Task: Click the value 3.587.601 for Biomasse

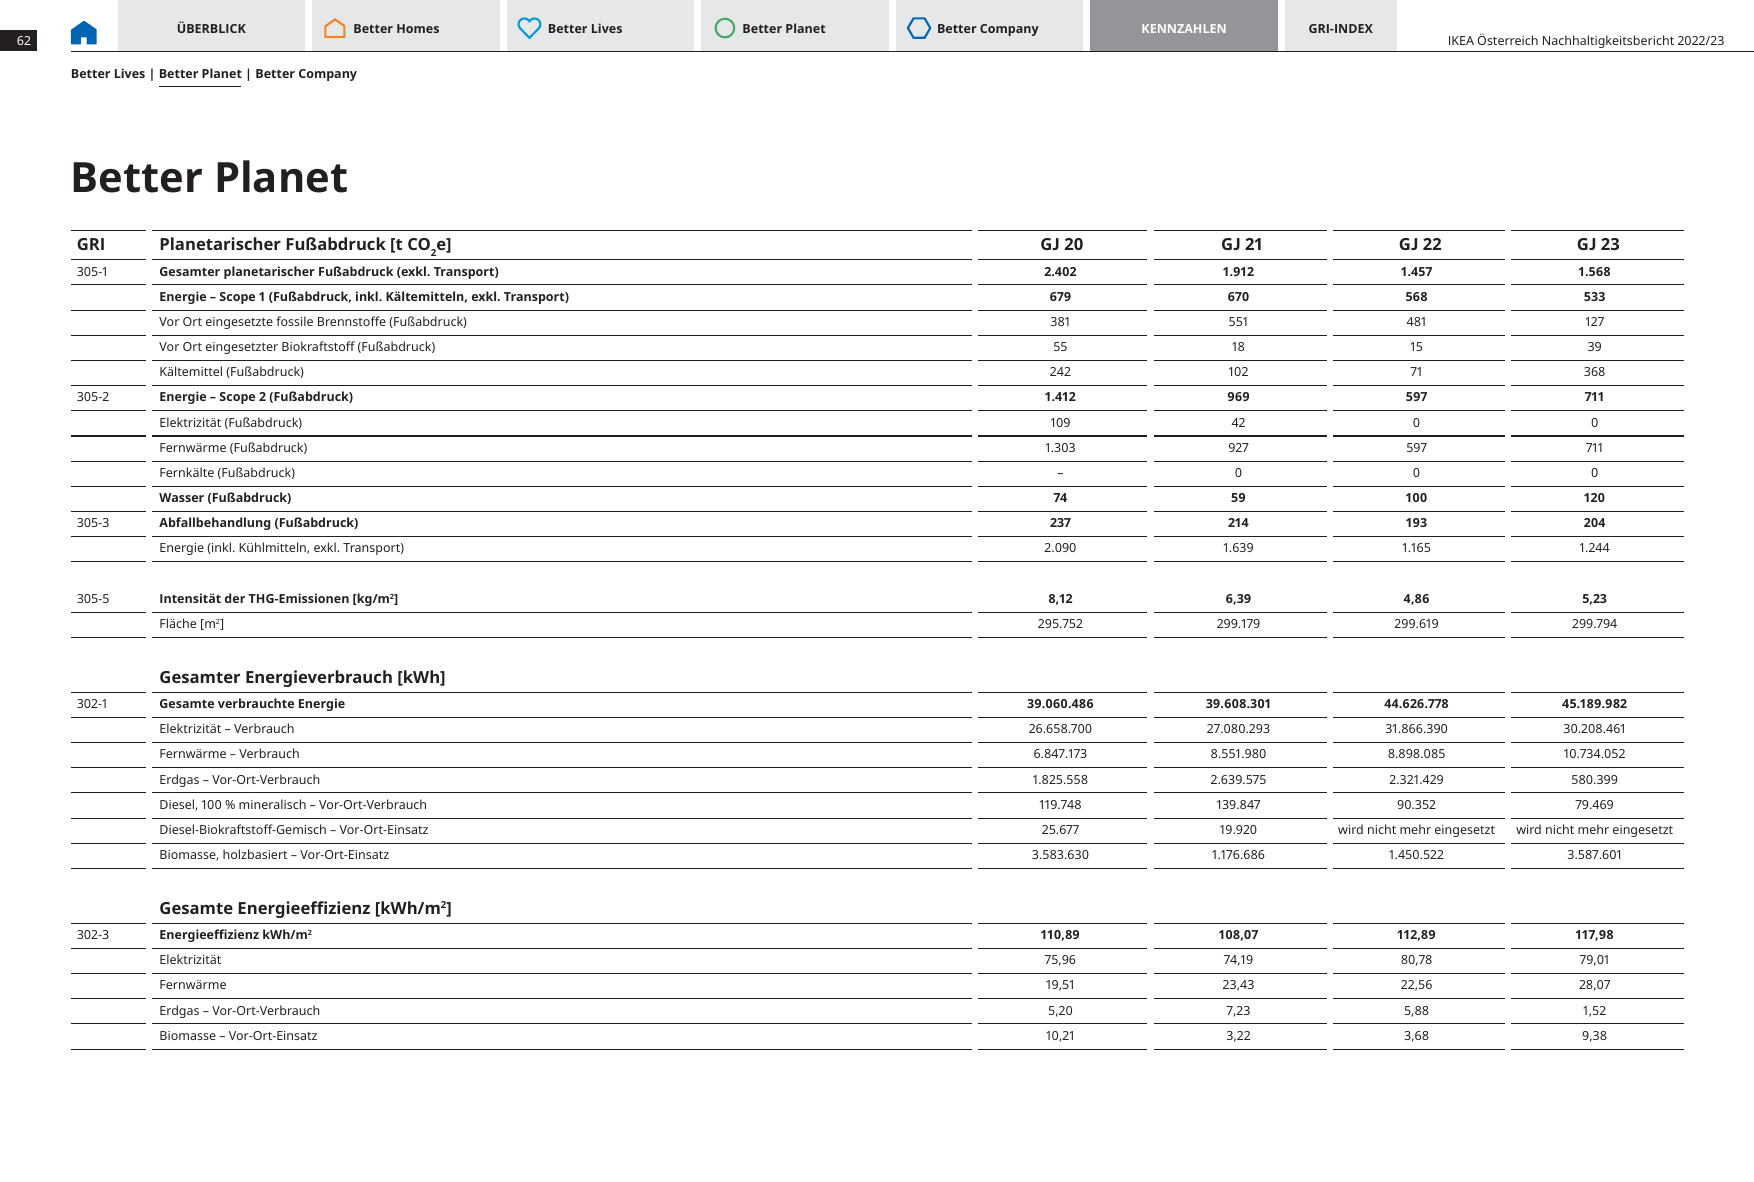Action: (x=1594, y=855)
